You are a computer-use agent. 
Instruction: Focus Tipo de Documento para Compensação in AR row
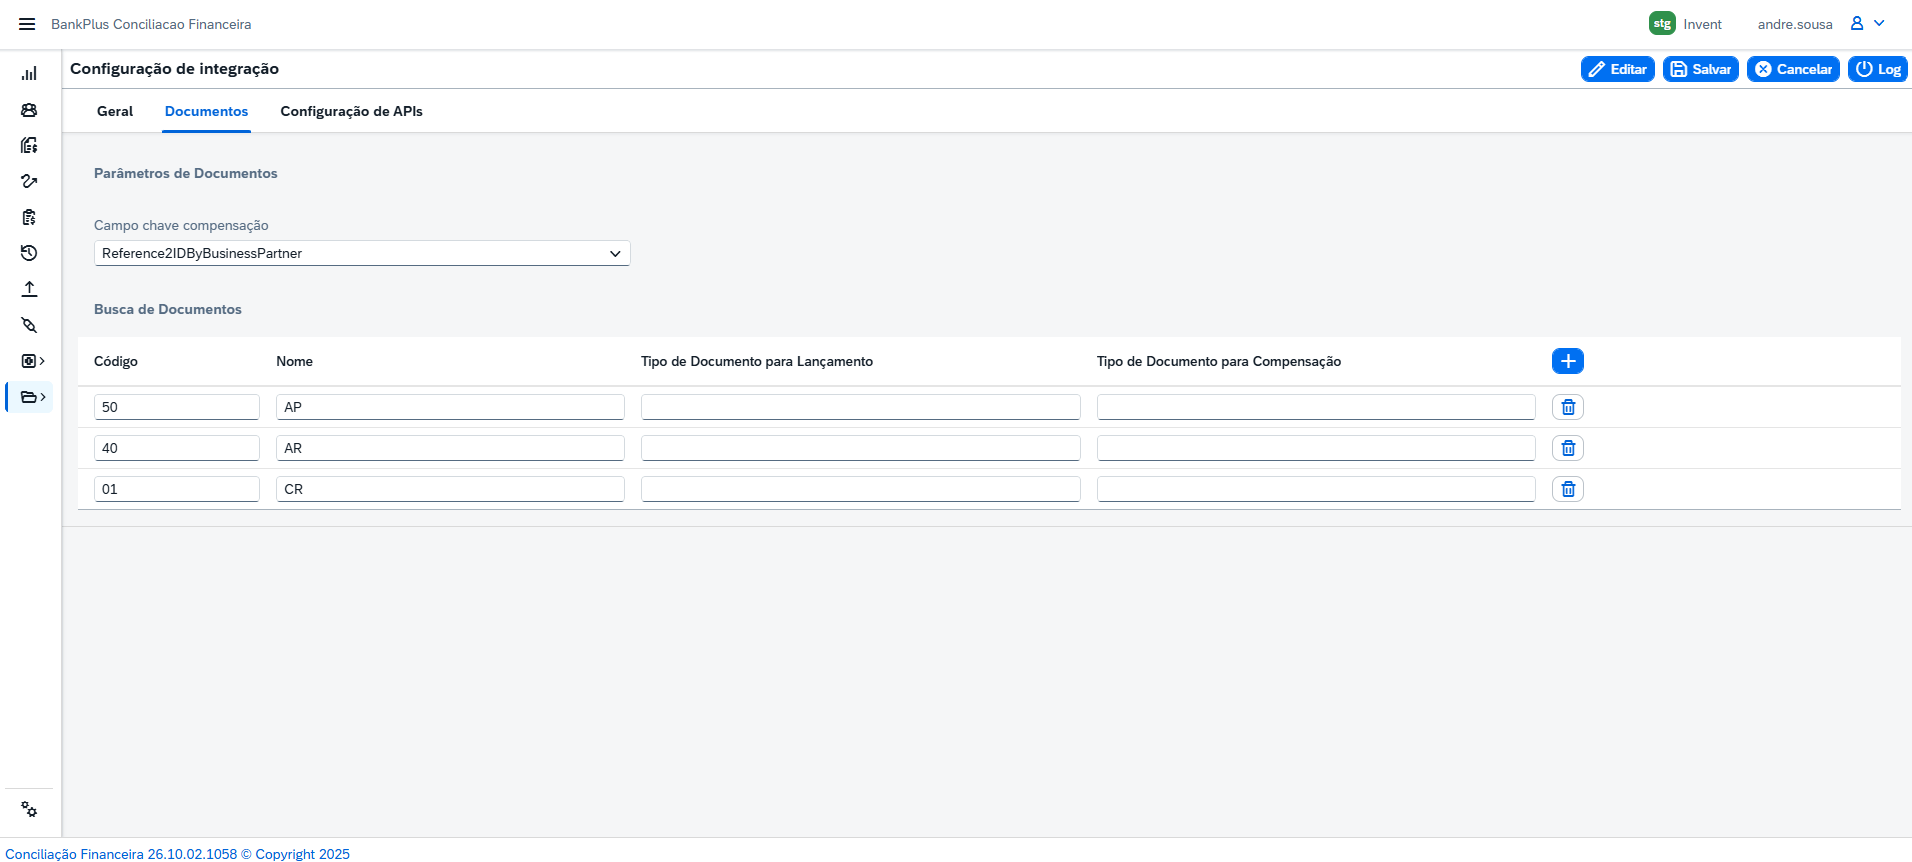[x=1316, y=448]
